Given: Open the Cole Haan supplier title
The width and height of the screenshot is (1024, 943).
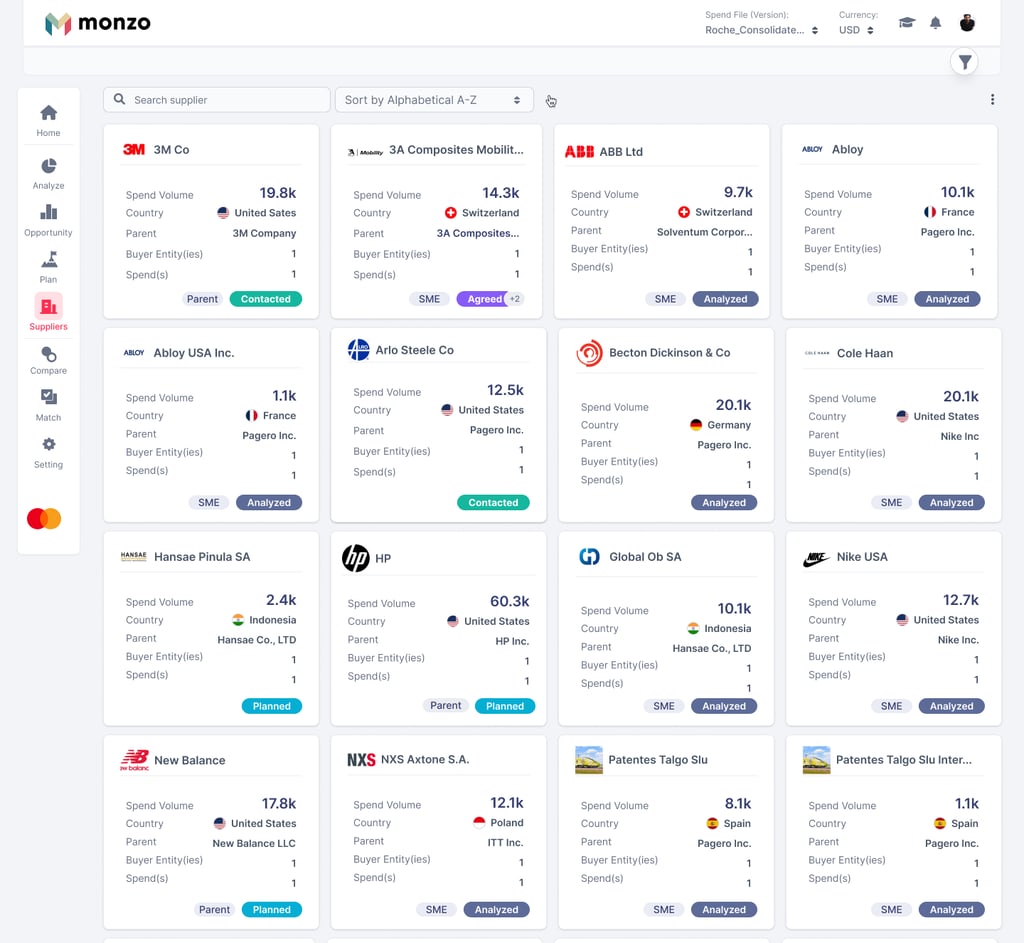Looking at the screenshot, I should click(865, 353).
